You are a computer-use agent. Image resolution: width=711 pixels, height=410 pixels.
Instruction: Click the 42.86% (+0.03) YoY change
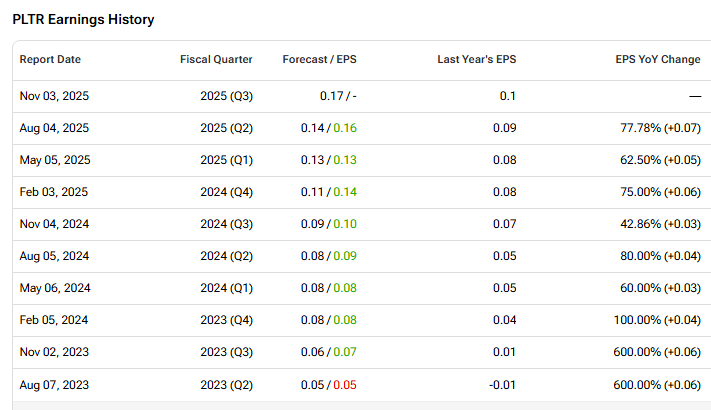660,225
